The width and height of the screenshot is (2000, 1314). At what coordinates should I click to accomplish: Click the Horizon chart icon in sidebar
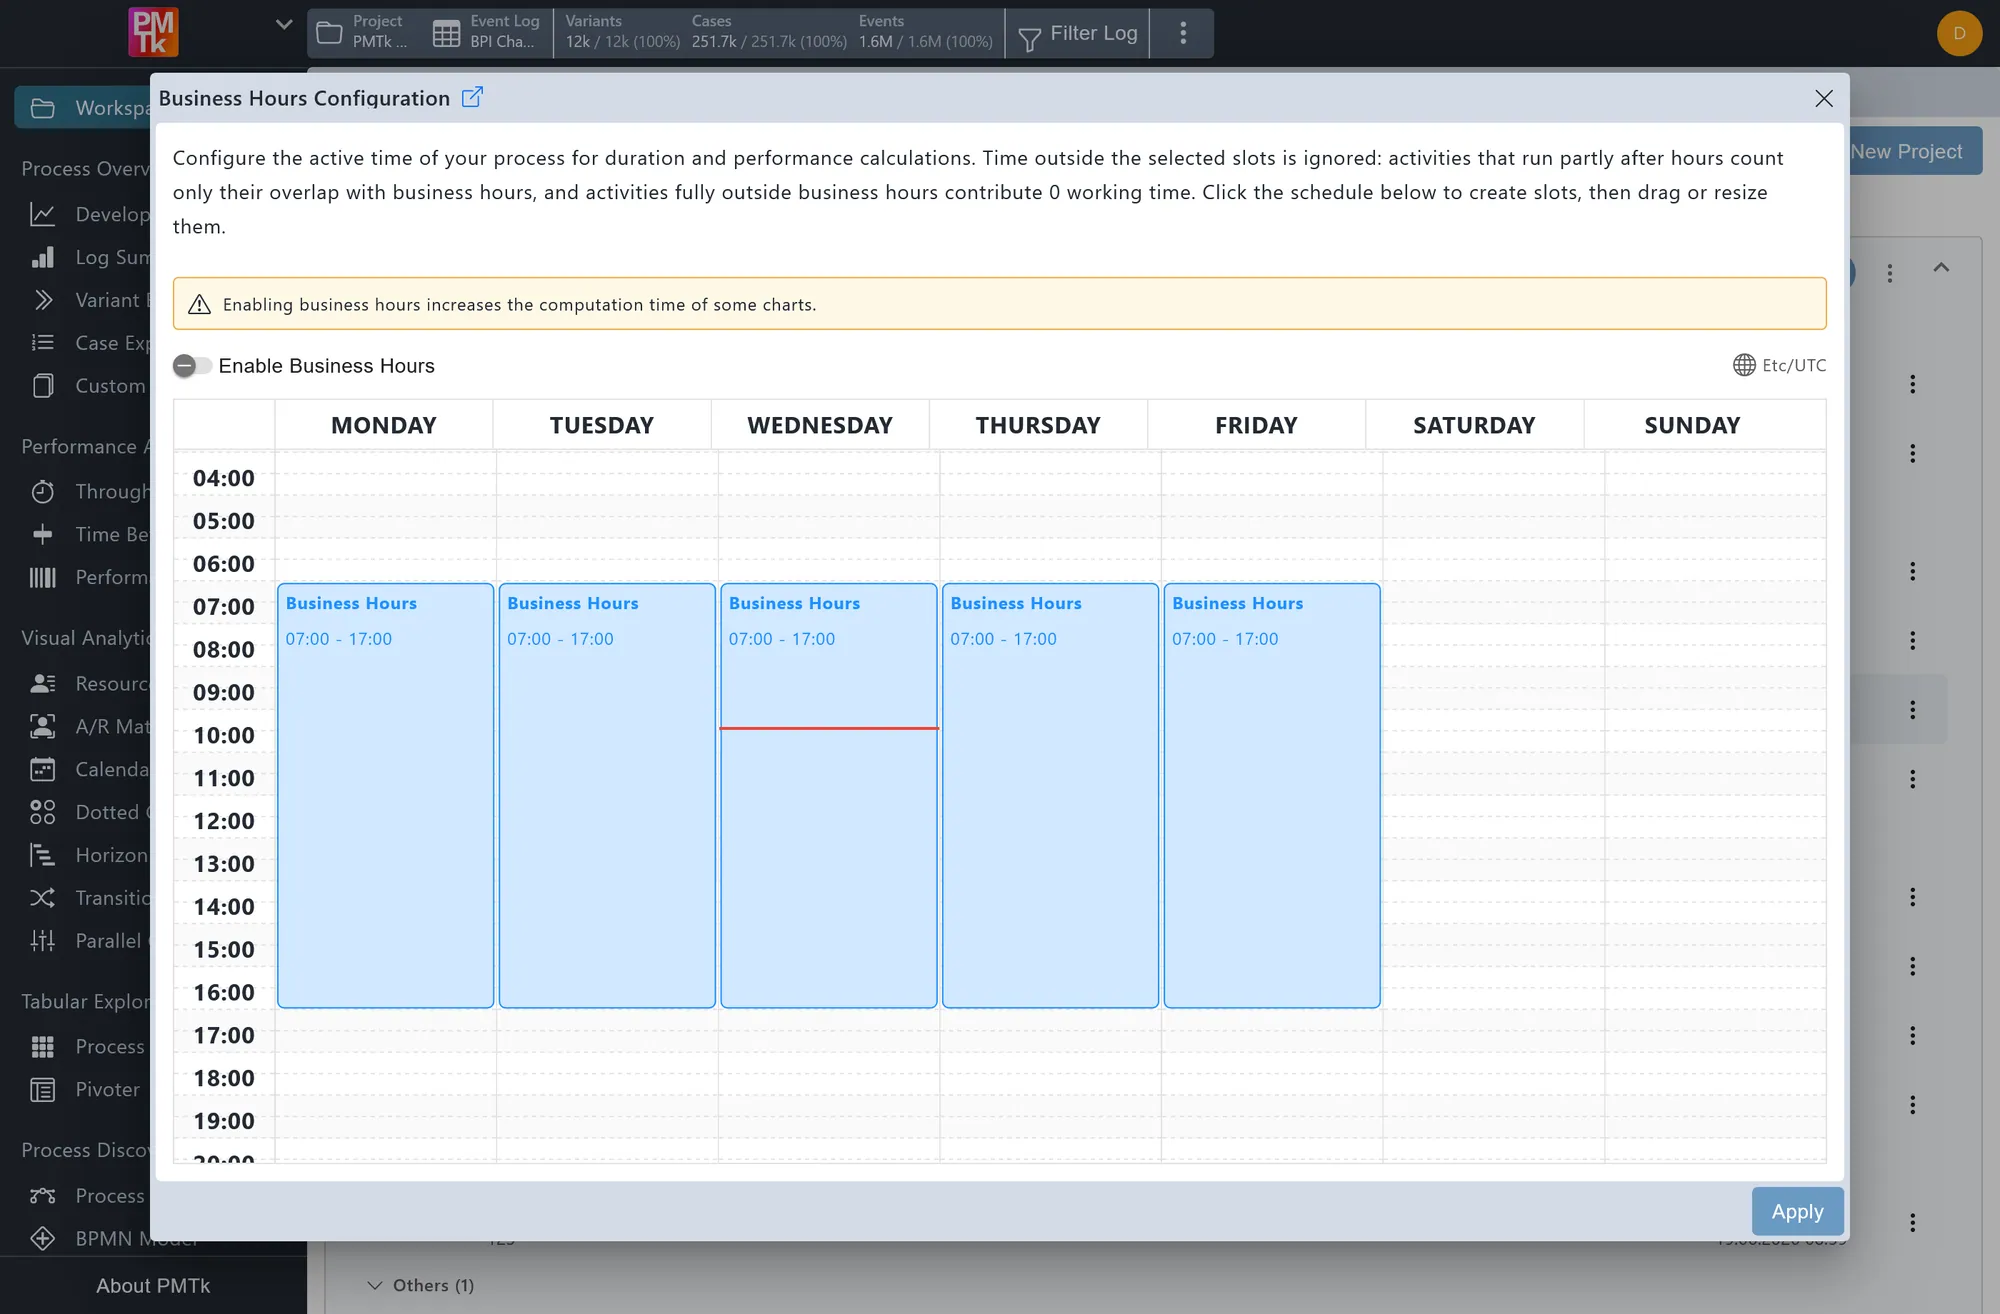42,856
